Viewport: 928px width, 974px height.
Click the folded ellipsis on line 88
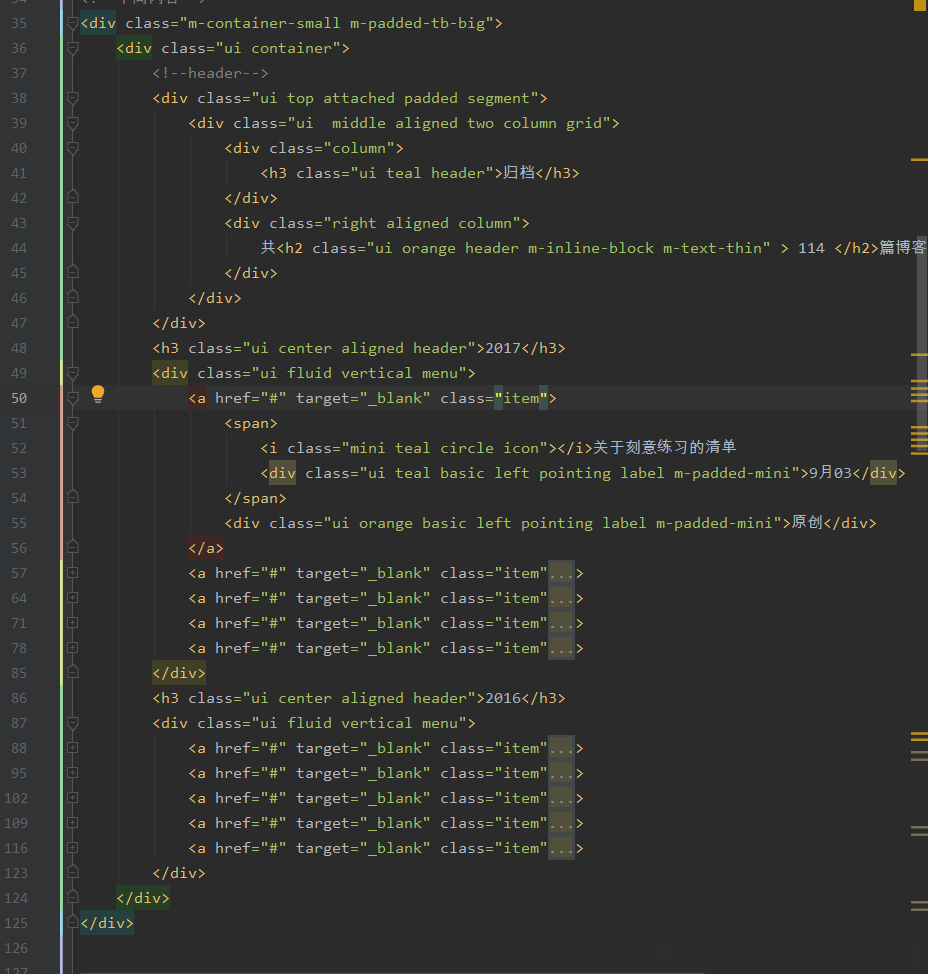point(561,749)
